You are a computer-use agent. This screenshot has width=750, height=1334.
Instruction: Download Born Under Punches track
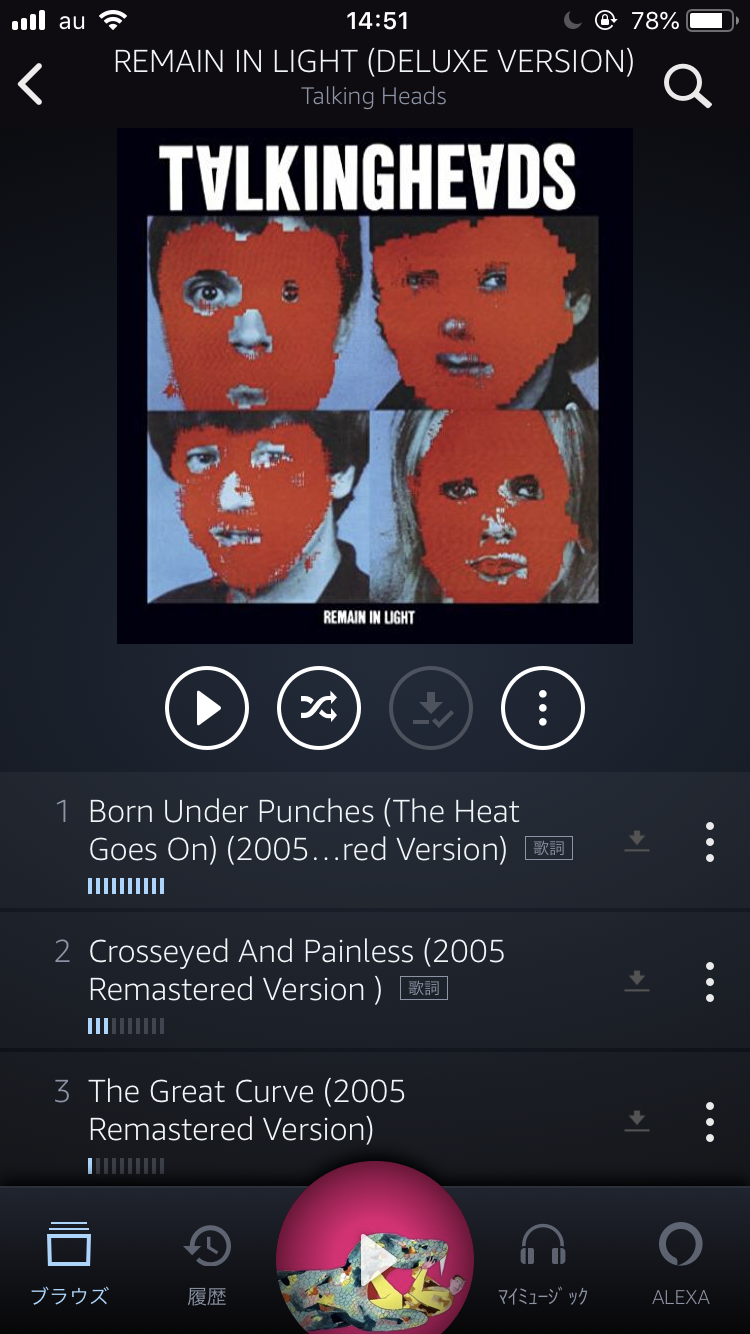tap(637, 841)
